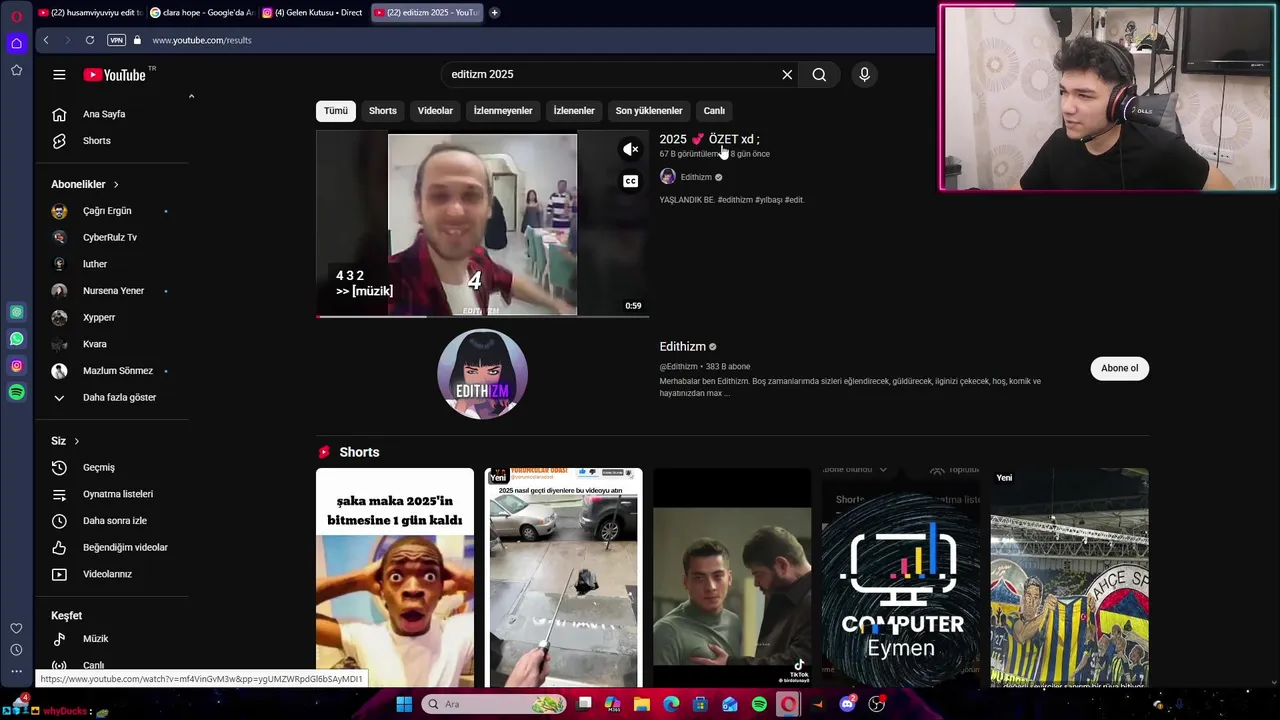Switch to clara hope Google tab

pyautogui.click(x=202, y=13)
